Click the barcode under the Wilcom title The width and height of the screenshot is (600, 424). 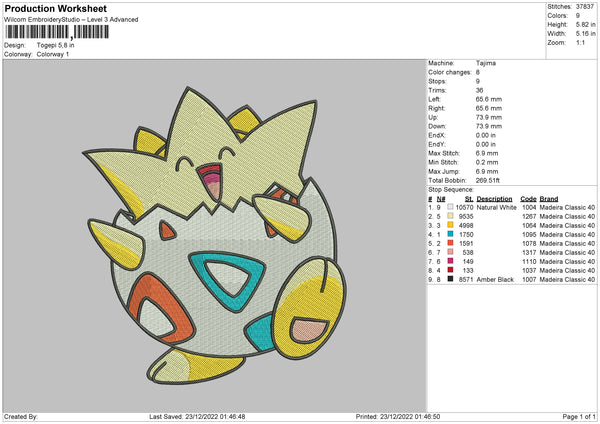pos(57,32)
